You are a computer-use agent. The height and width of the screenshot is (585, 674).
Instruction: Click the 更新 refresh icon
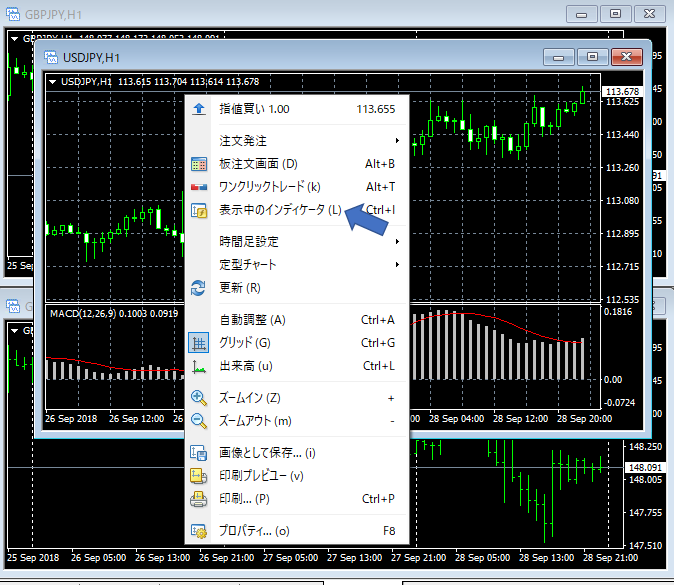click(x=198, y=288)
